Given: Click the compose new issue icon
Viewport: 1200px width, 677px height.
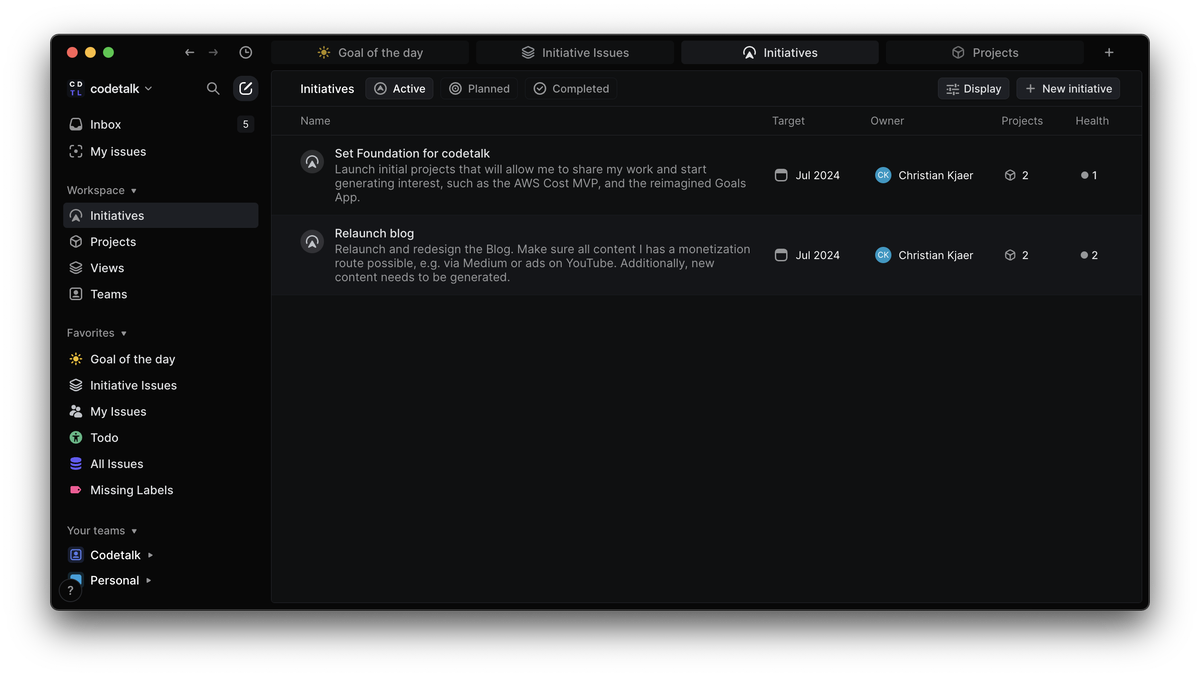Looking at the screenshot, I should pyautogui.click(x=245, y=89).
